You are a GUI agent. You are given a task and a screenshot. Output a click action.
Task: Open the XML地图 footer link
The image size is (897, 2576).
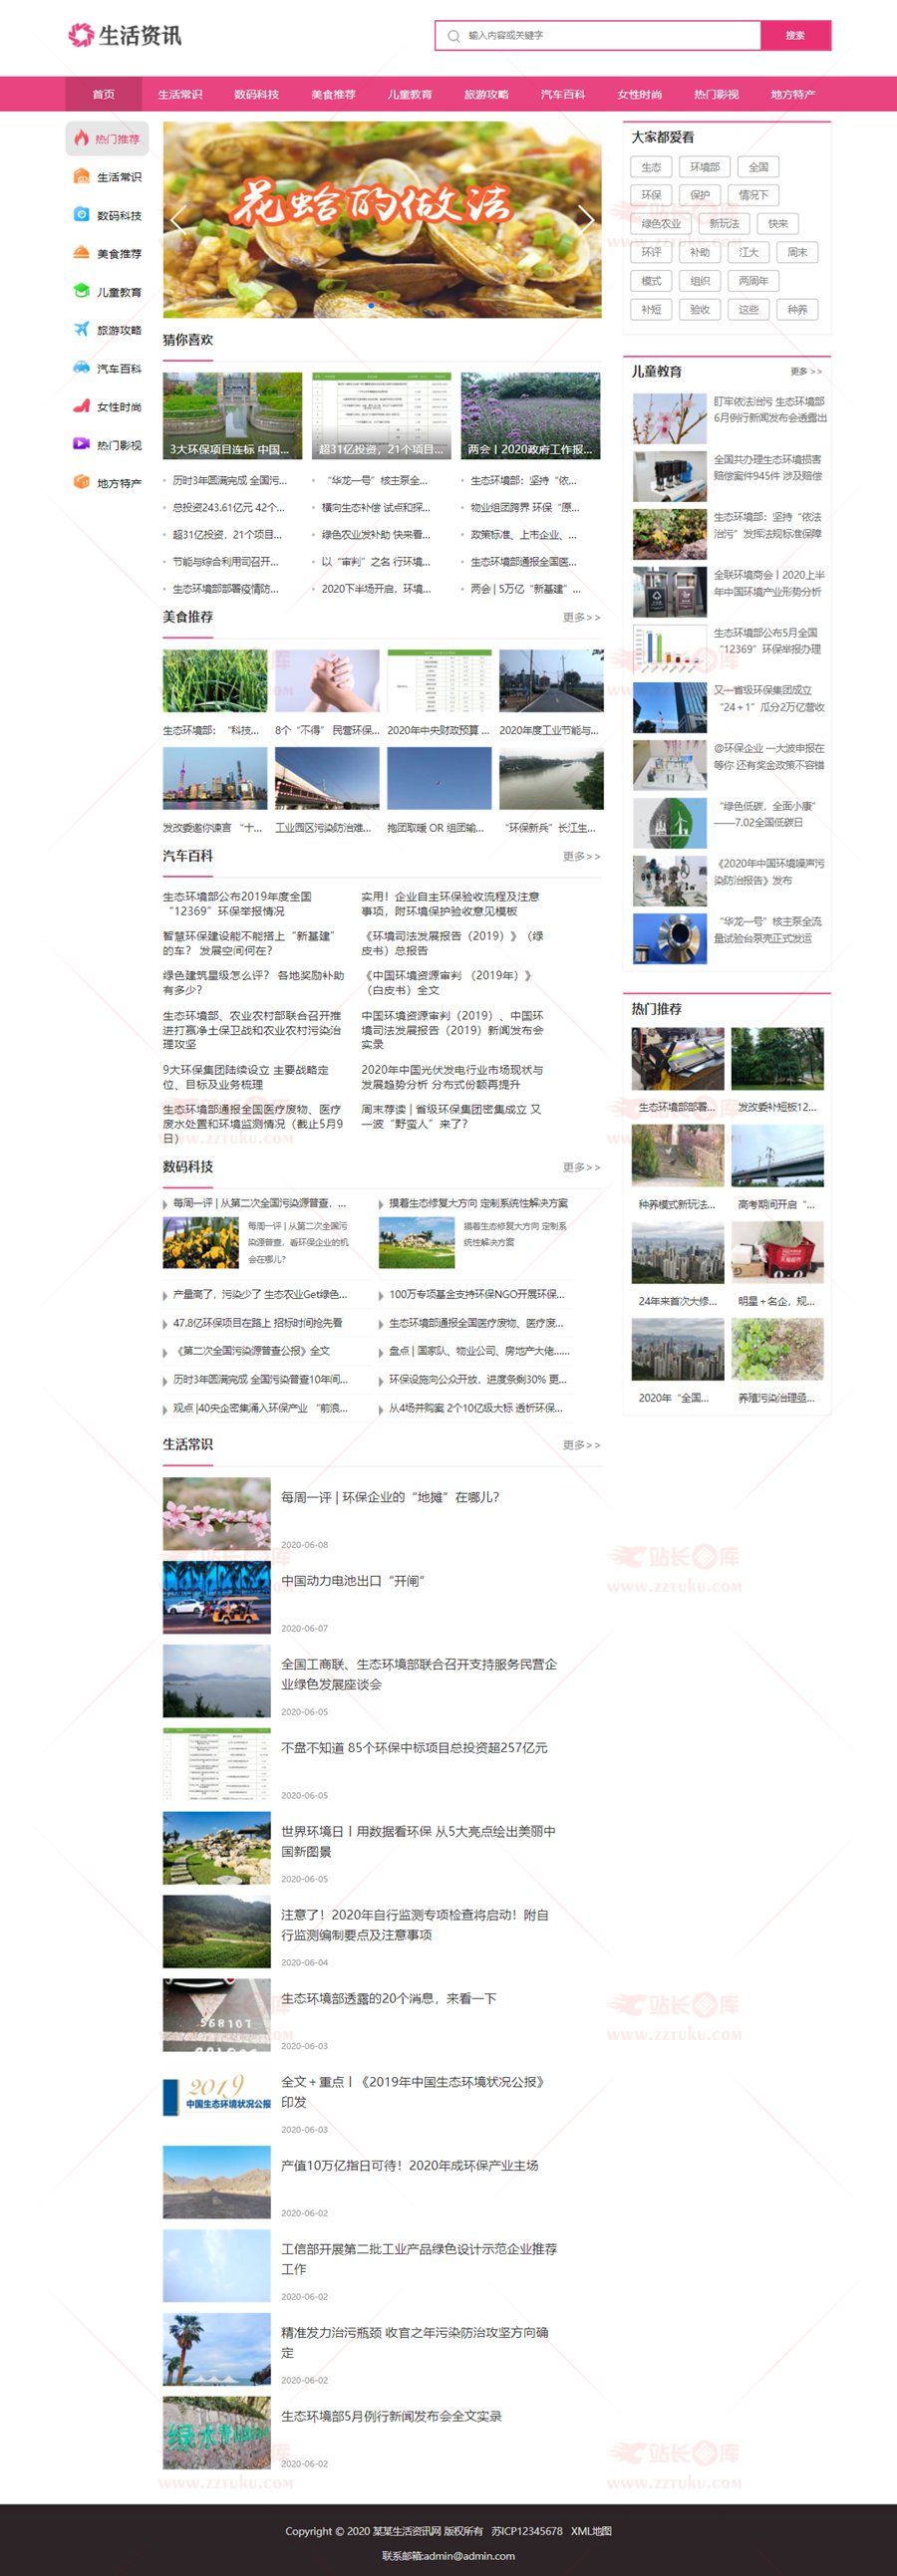click(x=591, y=2531)
